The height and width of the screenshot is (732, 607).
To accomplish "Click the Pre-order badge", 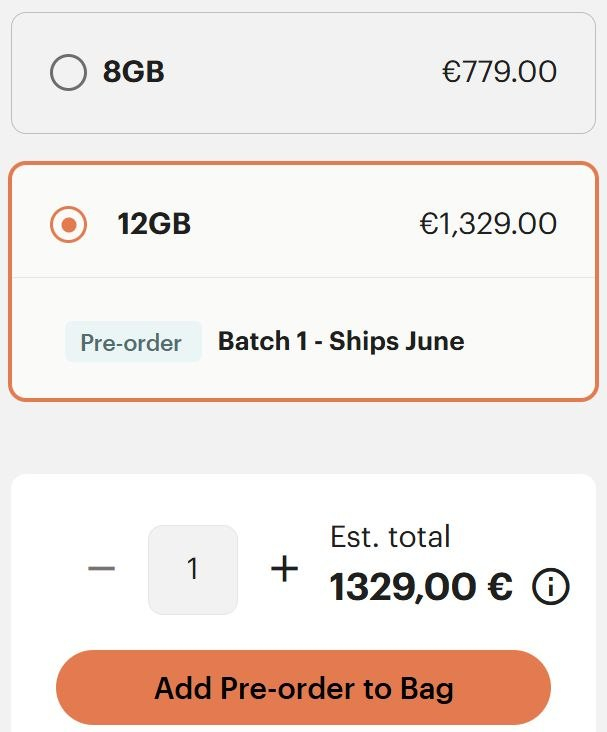I will tap(133, 342).
